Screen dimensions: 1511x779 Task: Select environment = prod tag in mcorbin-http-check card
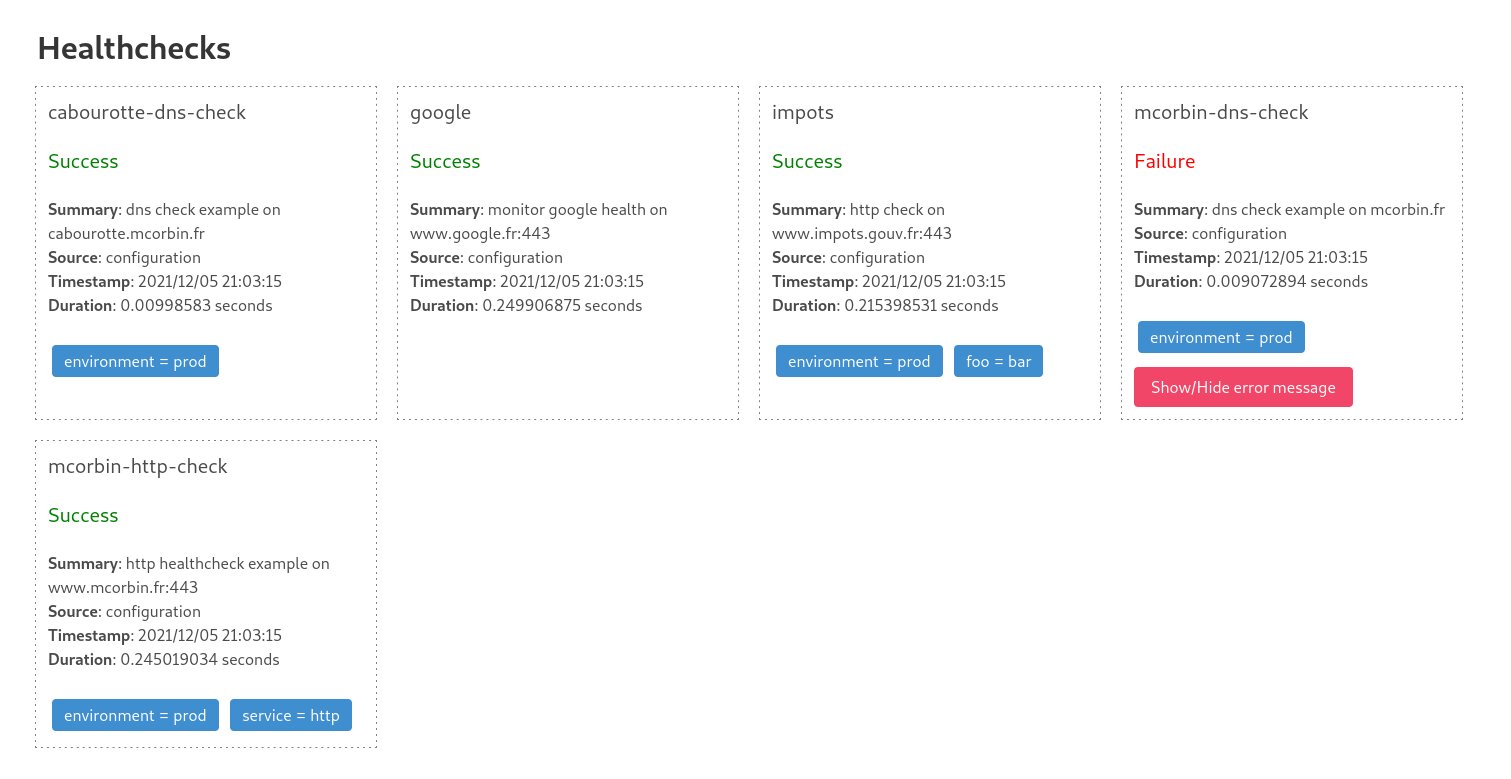click(135, 715)
